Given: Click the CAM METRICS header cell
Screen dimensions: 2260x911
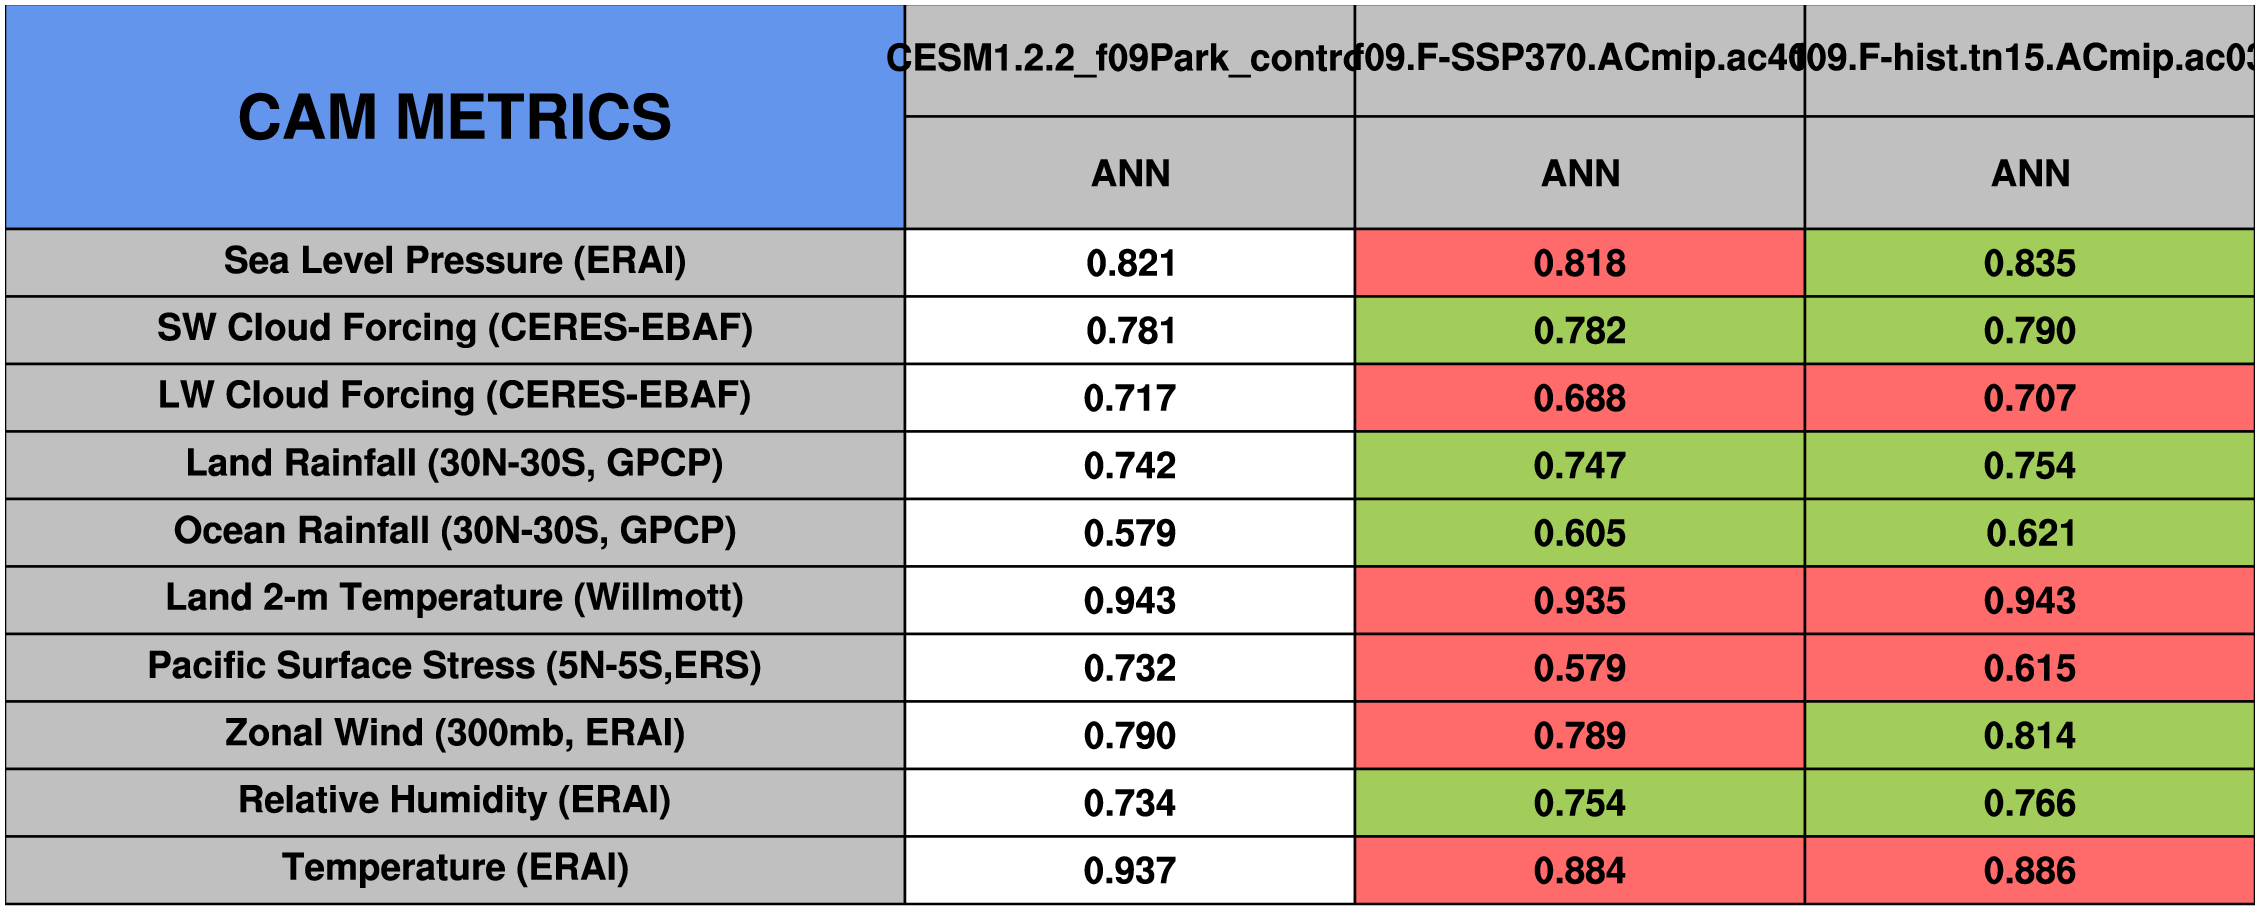Looking at the screenshot, I should point(455,117).
